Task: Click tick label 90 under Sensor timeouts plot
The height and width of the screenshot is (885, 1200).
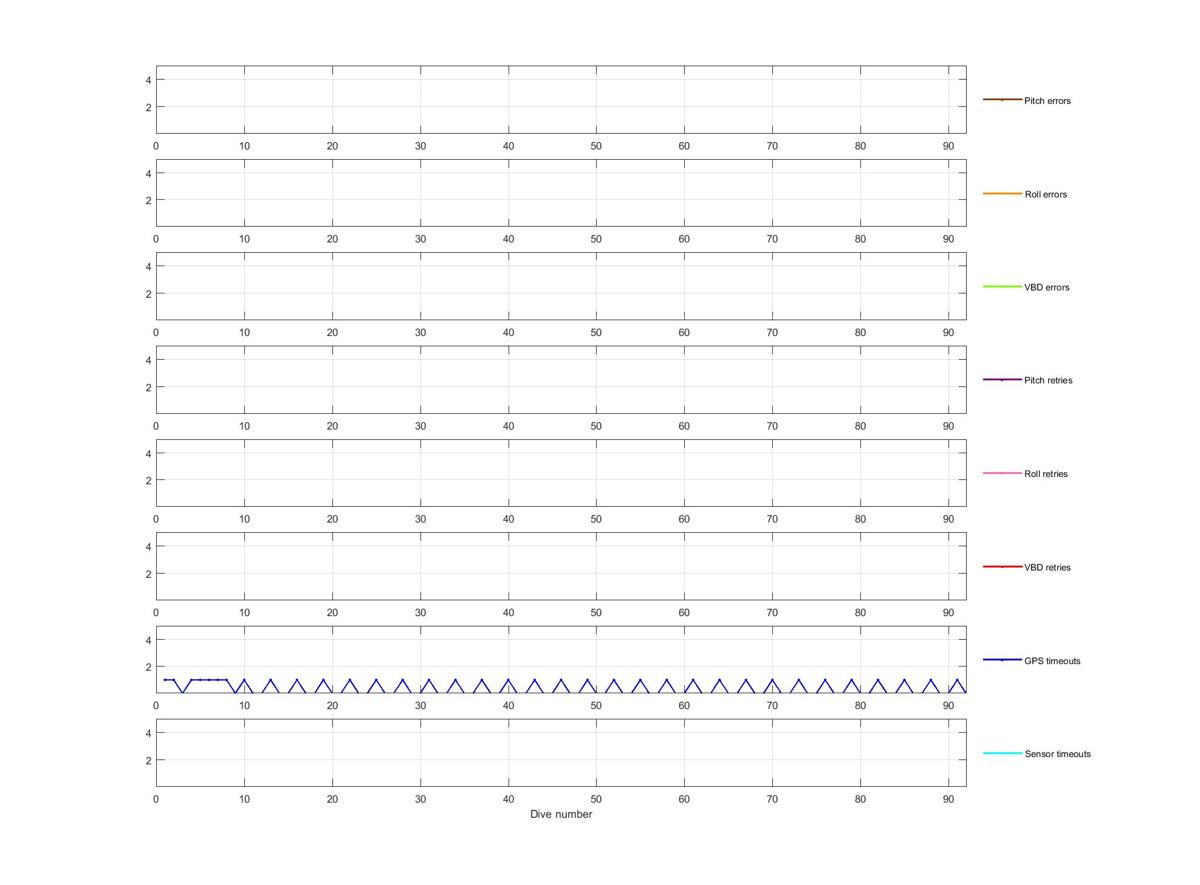Action: pos(948,799)
